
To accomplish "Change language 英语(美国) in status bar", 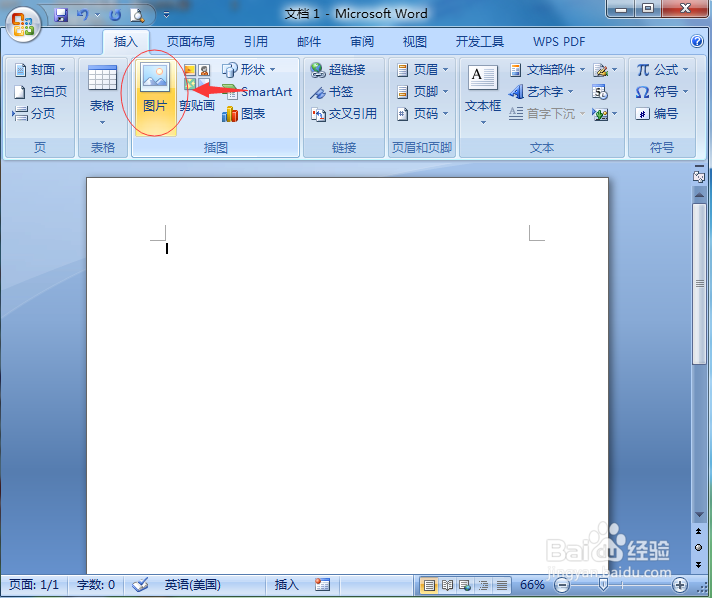I will [193, 585].
